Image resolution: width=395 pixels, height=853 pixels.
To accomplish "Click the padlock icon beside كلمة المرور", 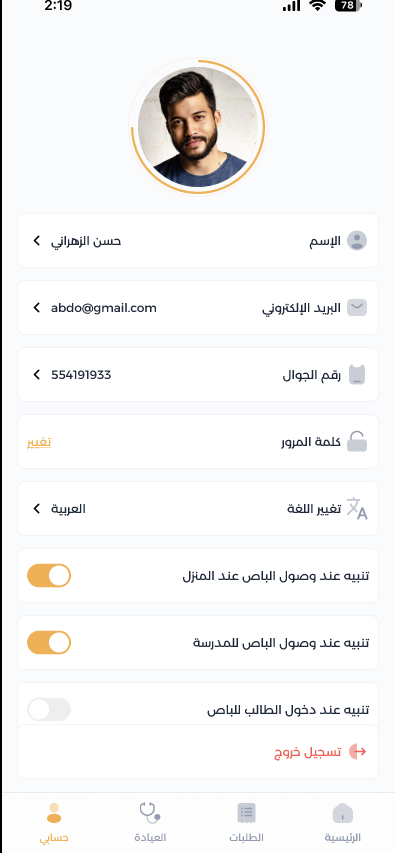I will (357, 441).
